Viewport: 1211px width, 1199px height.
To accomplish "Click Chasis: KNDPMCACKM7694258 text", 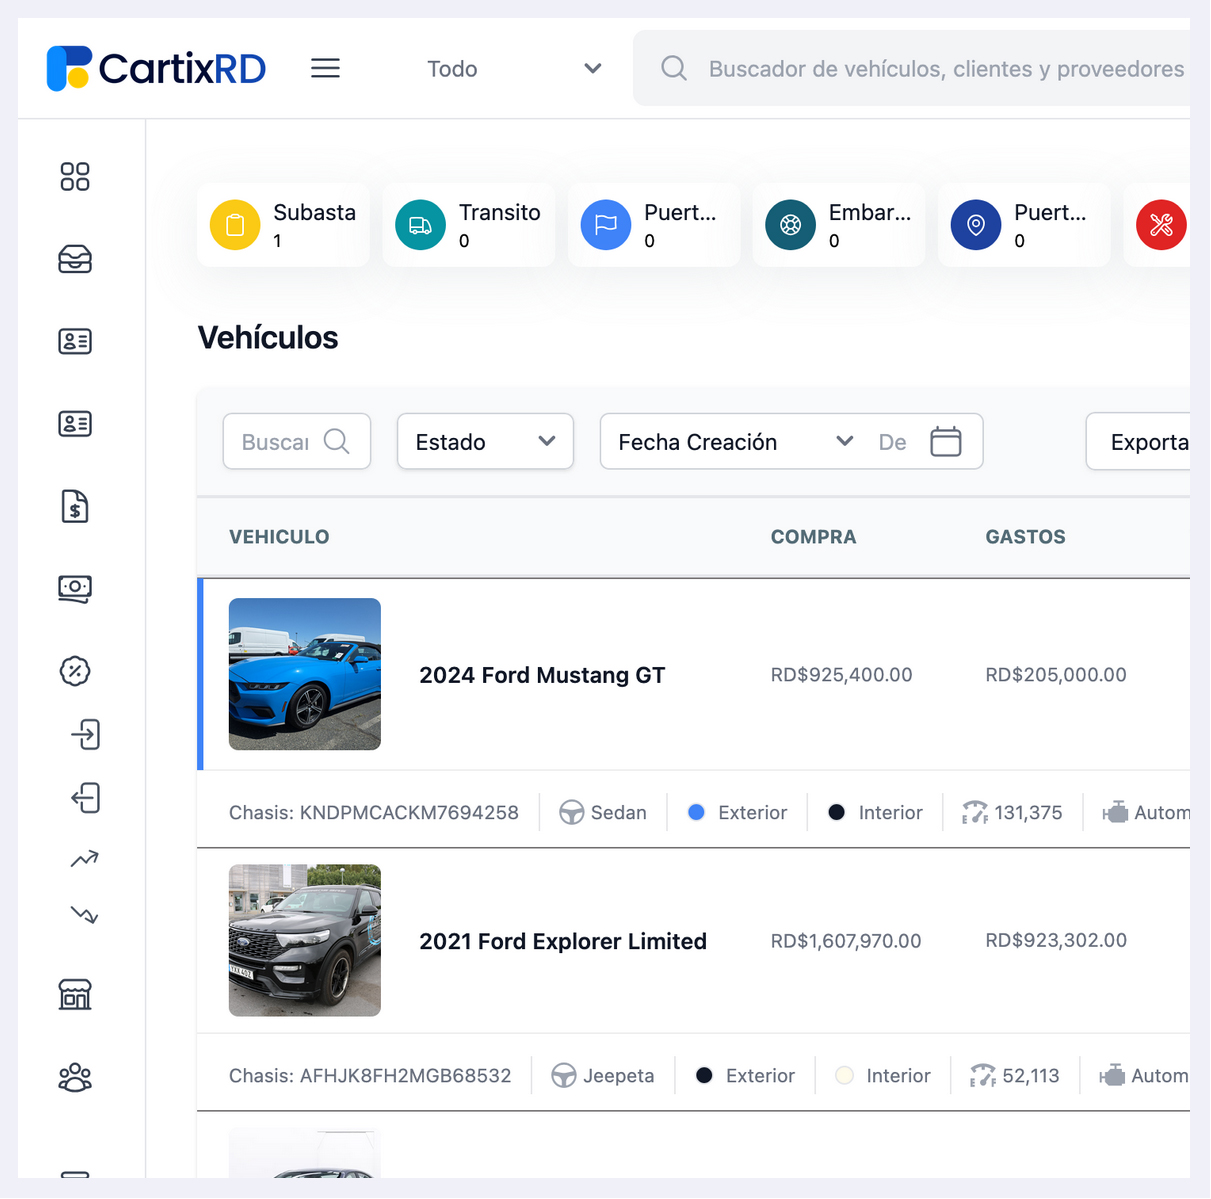I will 374,812.
